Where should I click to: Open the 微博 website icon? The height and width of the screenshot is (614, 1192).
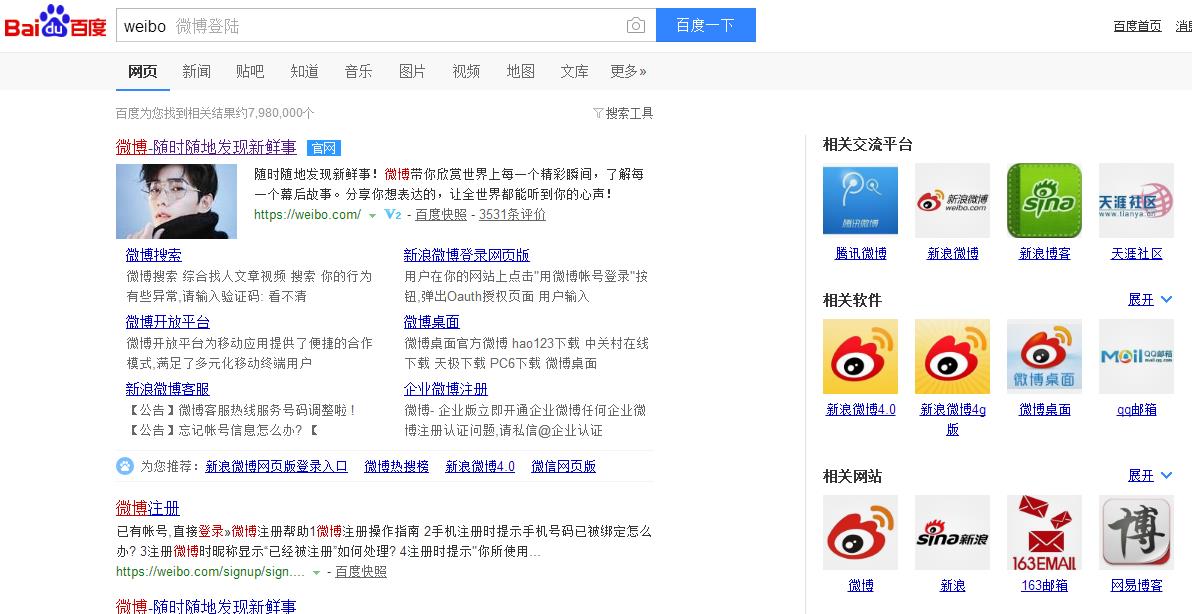(860, 533)
